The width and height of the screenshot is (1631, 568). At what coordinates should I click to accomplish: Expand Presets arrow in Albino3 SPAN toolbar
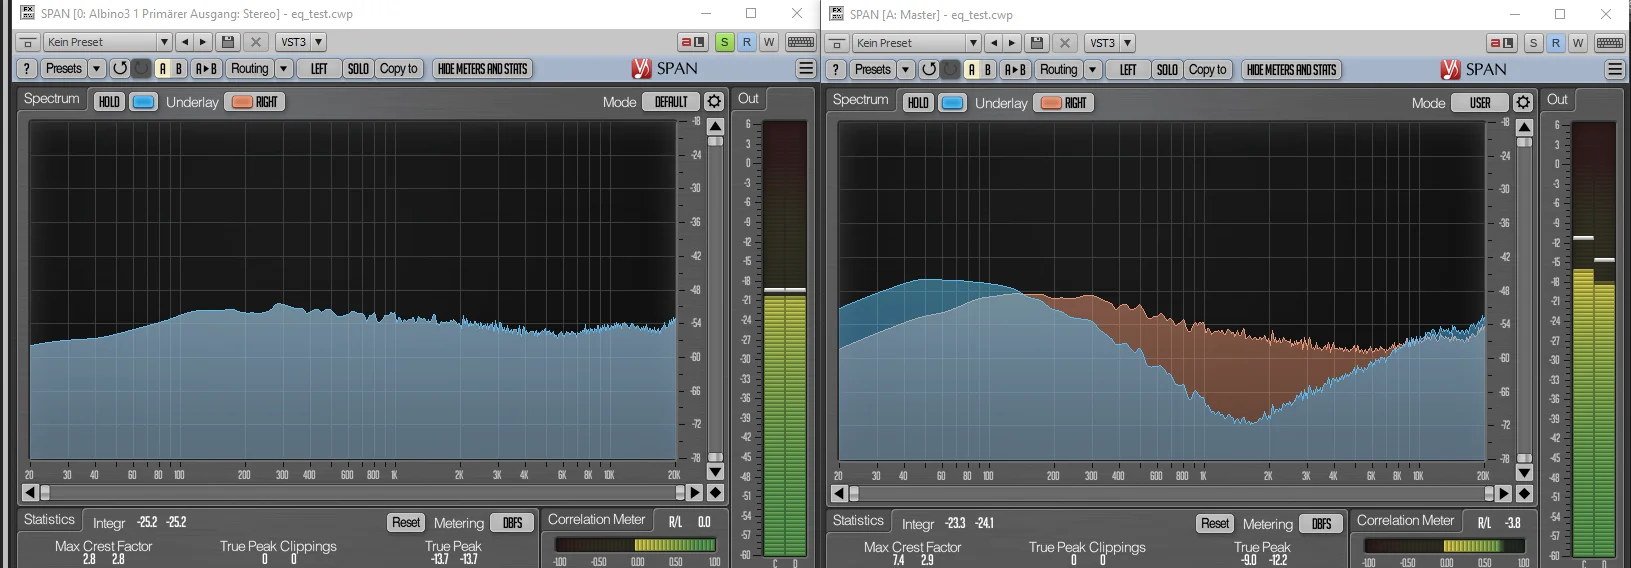(97, 69)
